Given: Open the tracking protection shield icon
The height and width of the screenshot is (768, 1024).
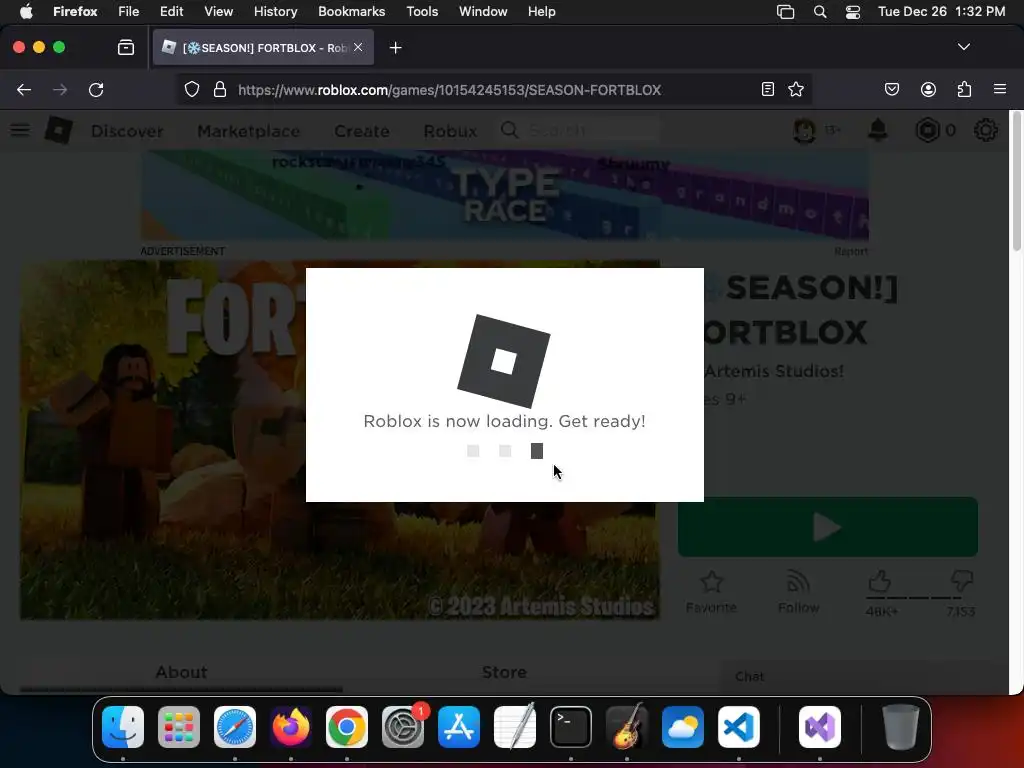Looking at the screenshot, I should (191, 89).
